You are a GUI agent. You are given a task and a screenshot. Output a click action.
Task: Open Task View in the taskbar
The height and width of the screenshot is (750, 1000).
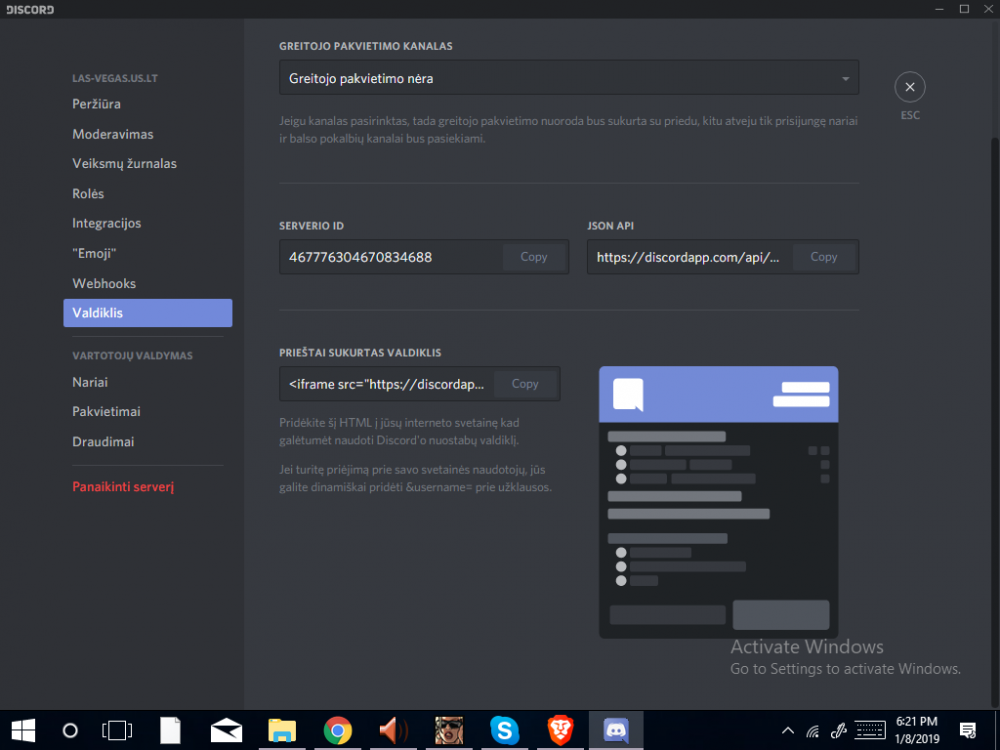(118, 730)
